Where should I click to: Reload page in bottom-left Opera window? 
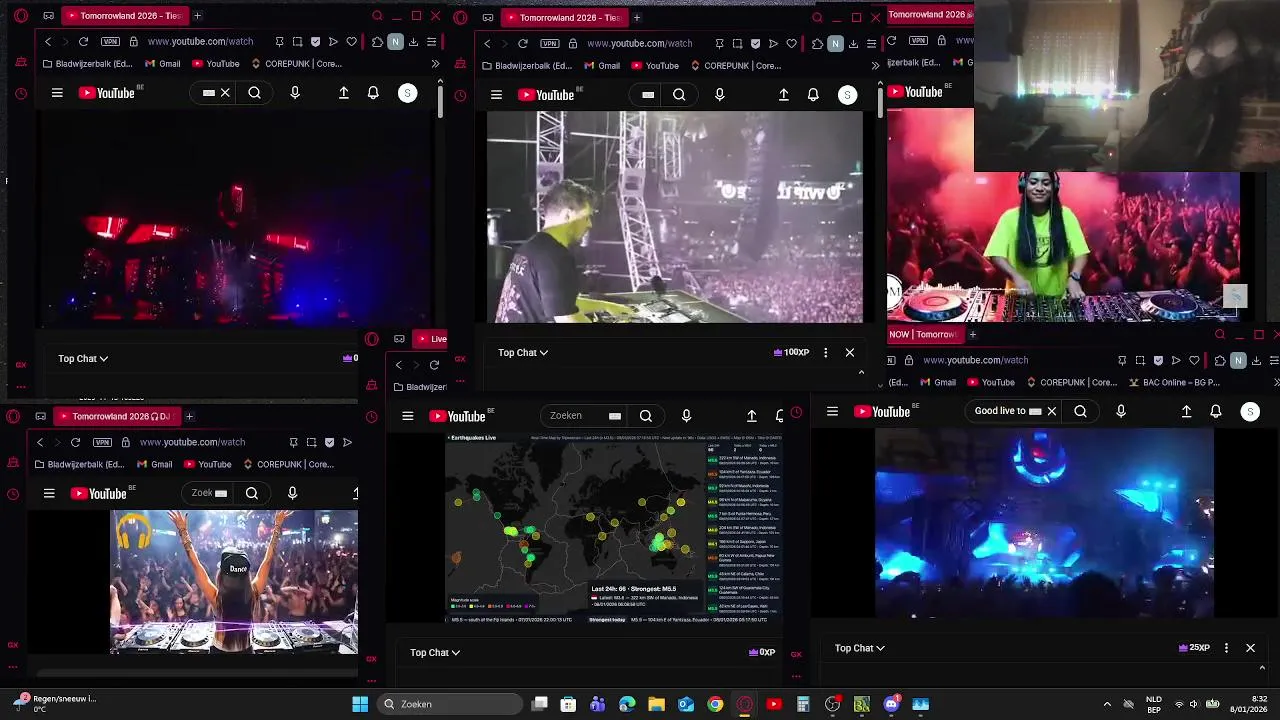click(75, 442)
